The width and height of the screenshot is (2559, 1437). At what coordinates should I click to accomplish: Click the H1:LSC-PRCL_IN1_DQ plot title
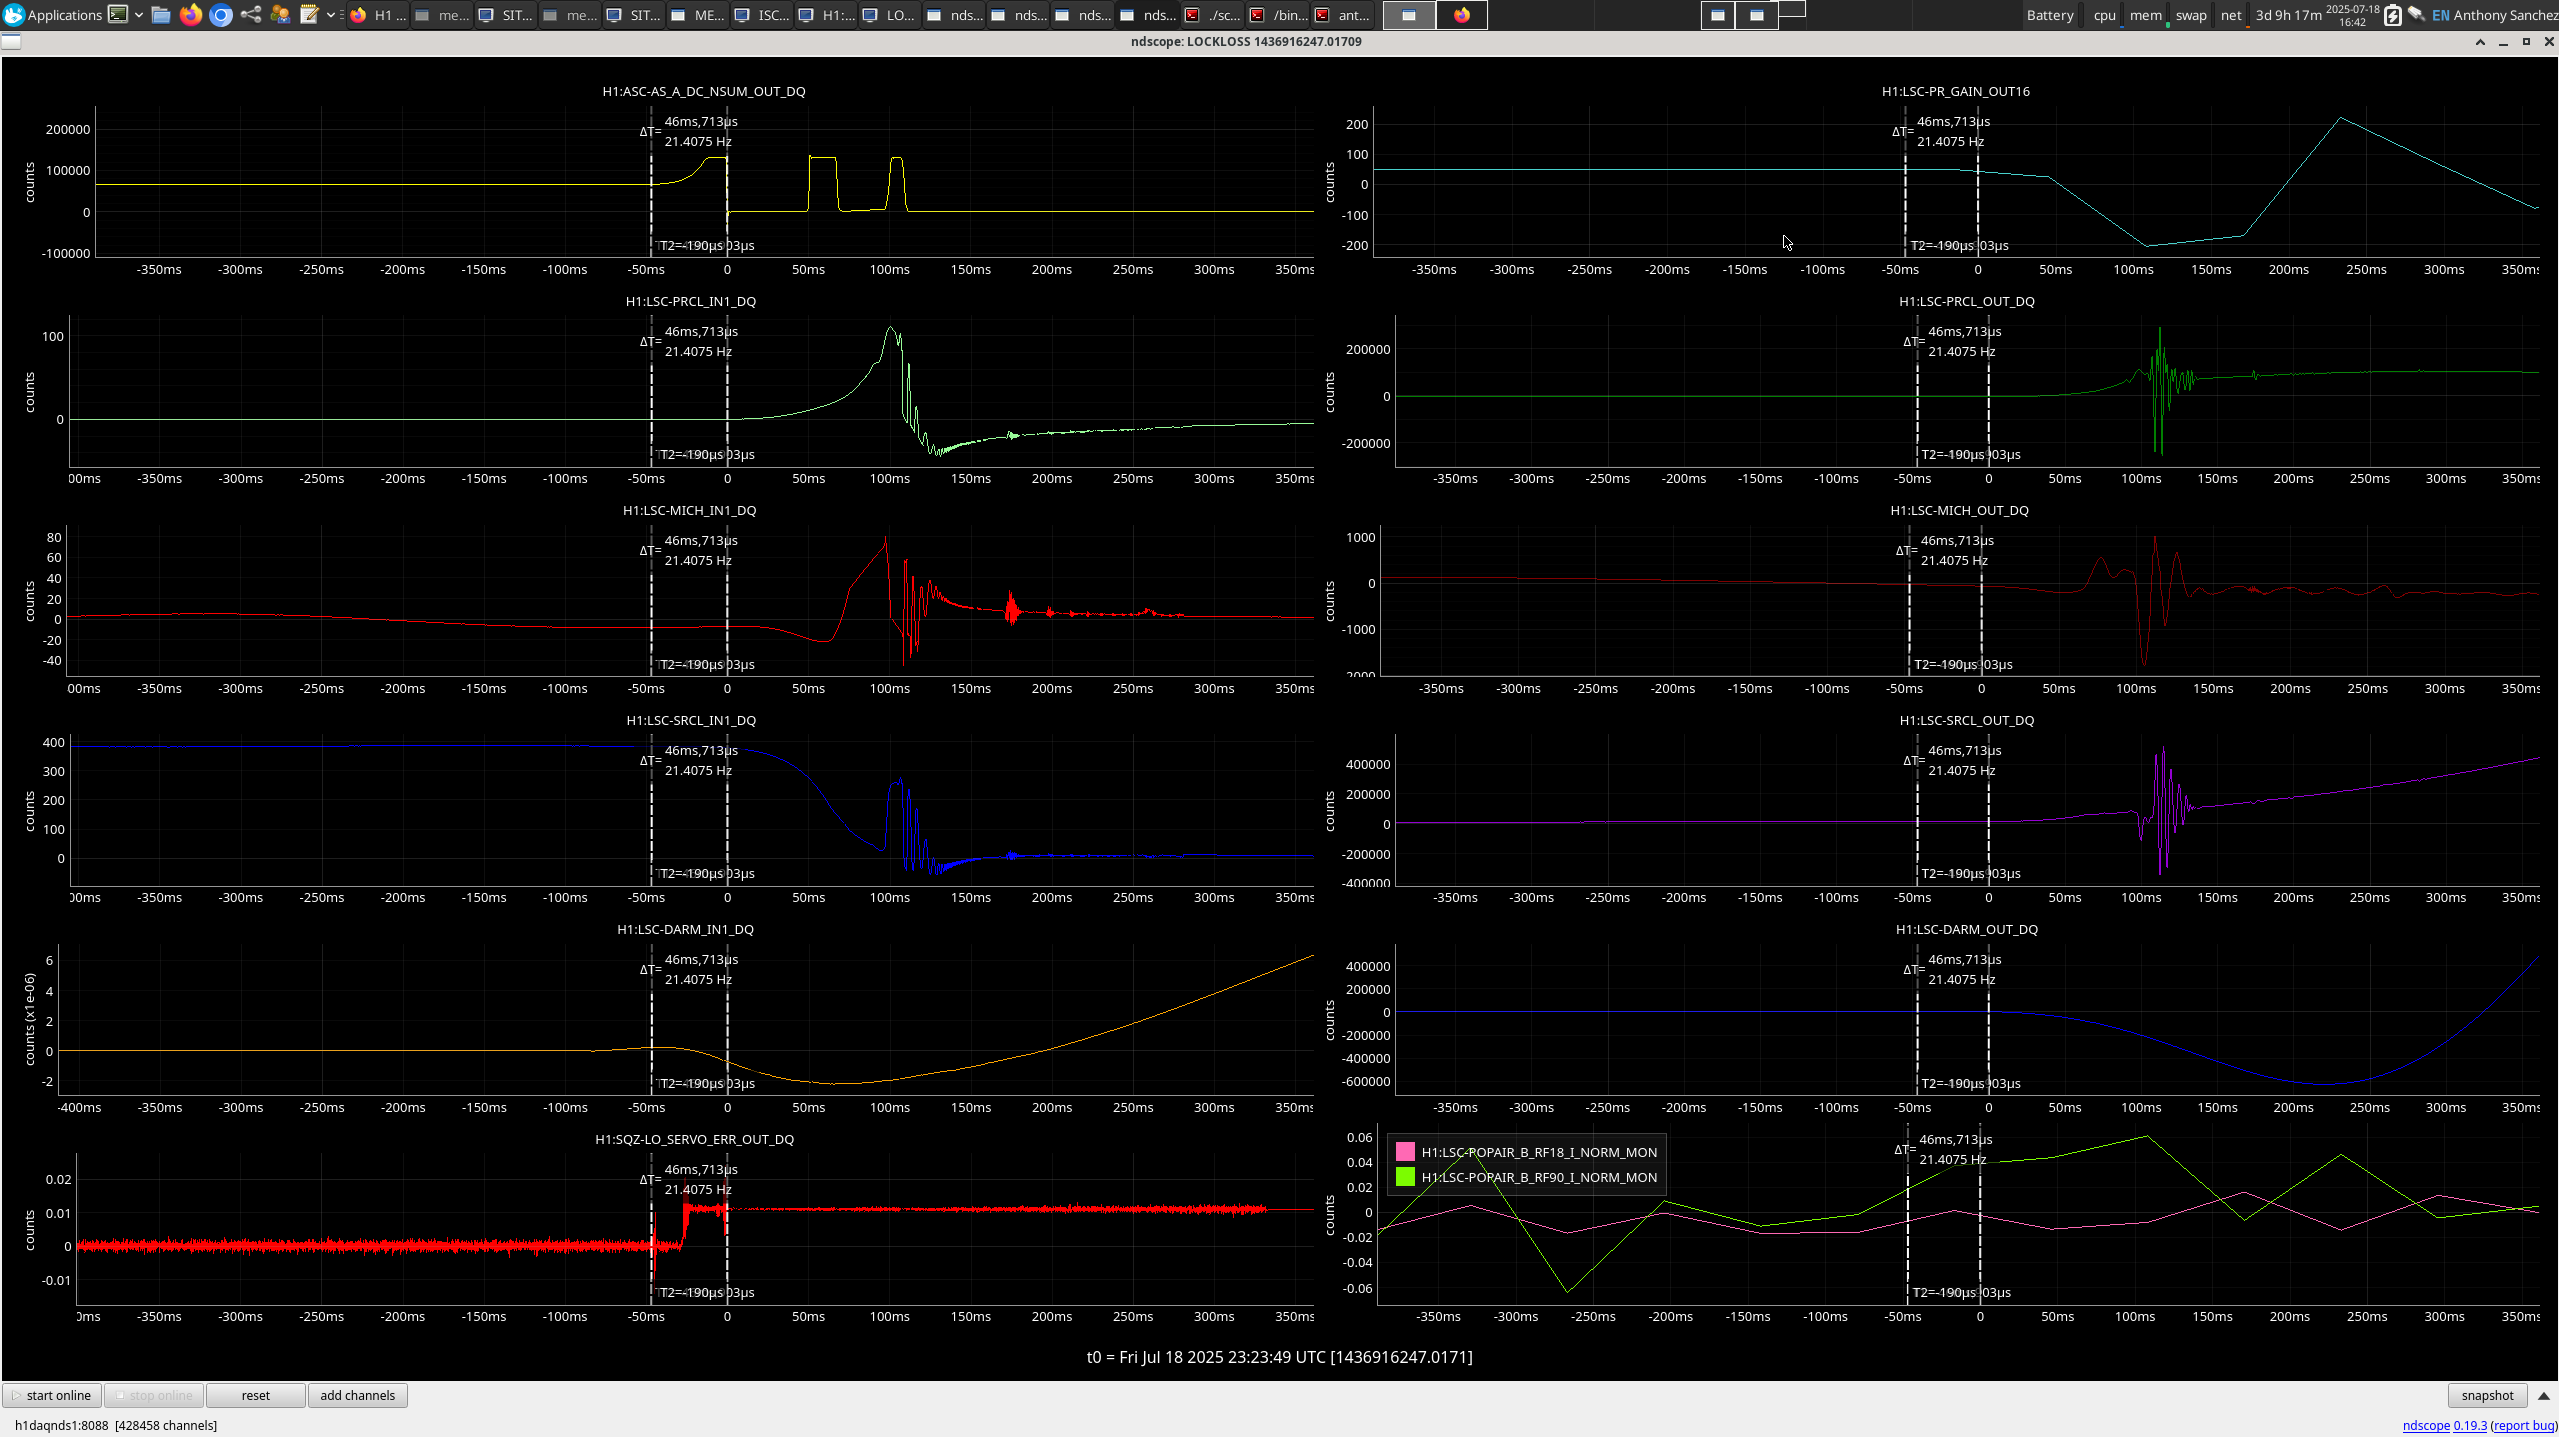pos(691,301)
